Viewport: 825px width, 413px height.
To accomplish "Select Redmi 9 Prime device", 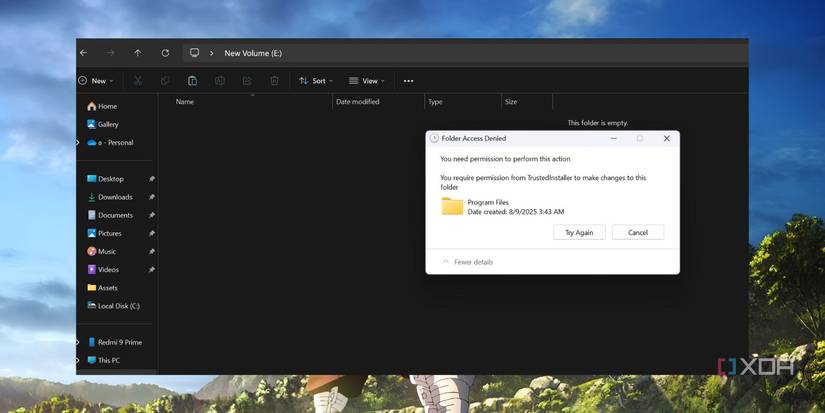I will [x=115, y=342].
